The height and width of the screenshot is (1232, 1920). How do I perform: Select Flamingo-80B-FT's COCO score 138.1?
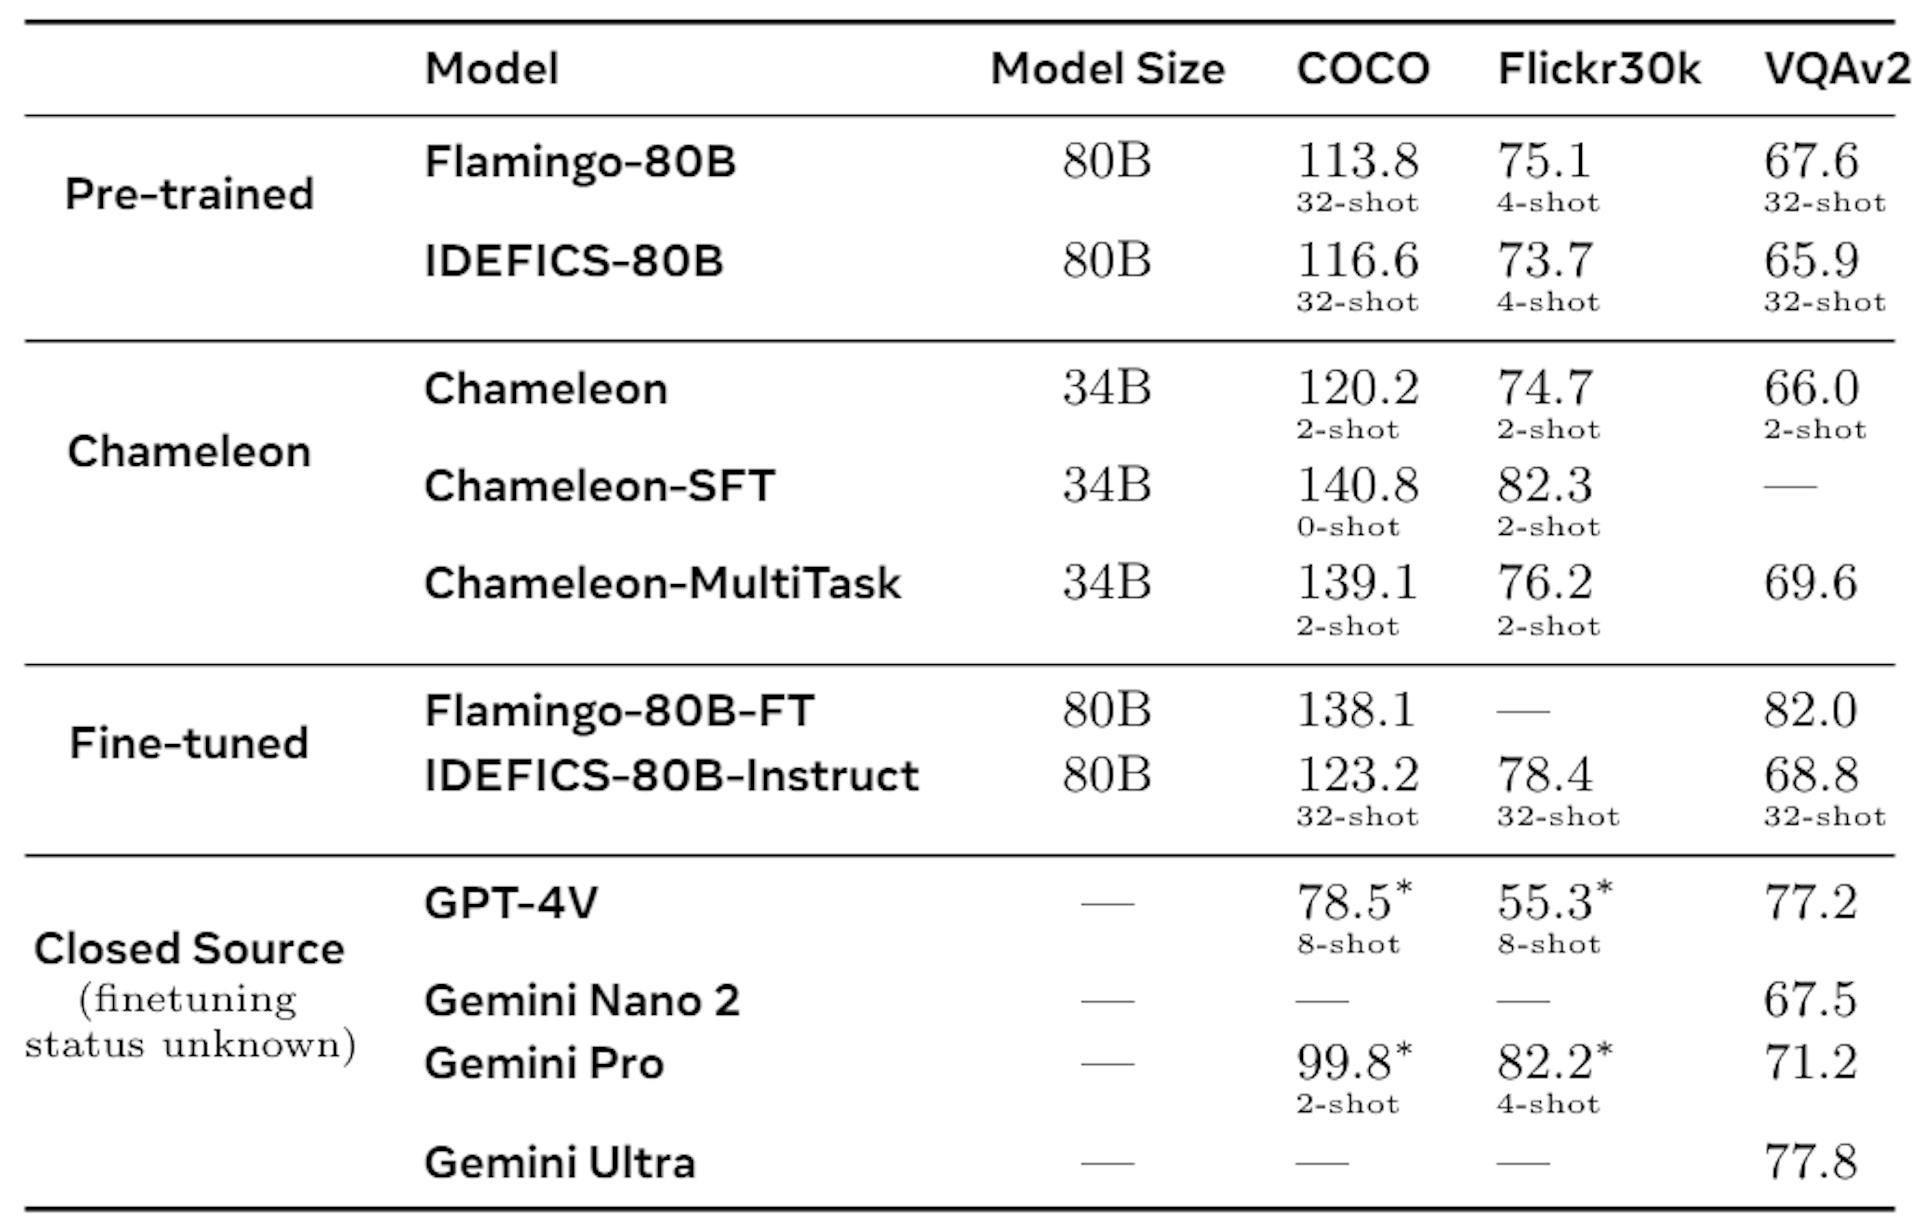[1356, 711]
